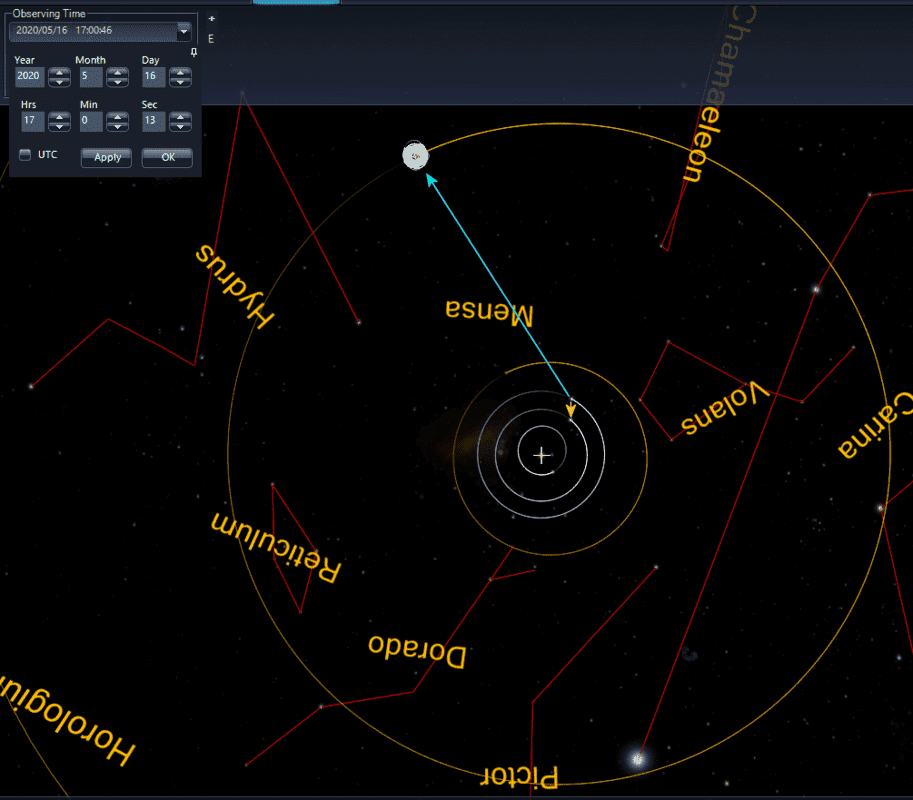Click the E icon beside Observing Time
913x800 pixels.
pyautogui.click(x=211, y=39)
